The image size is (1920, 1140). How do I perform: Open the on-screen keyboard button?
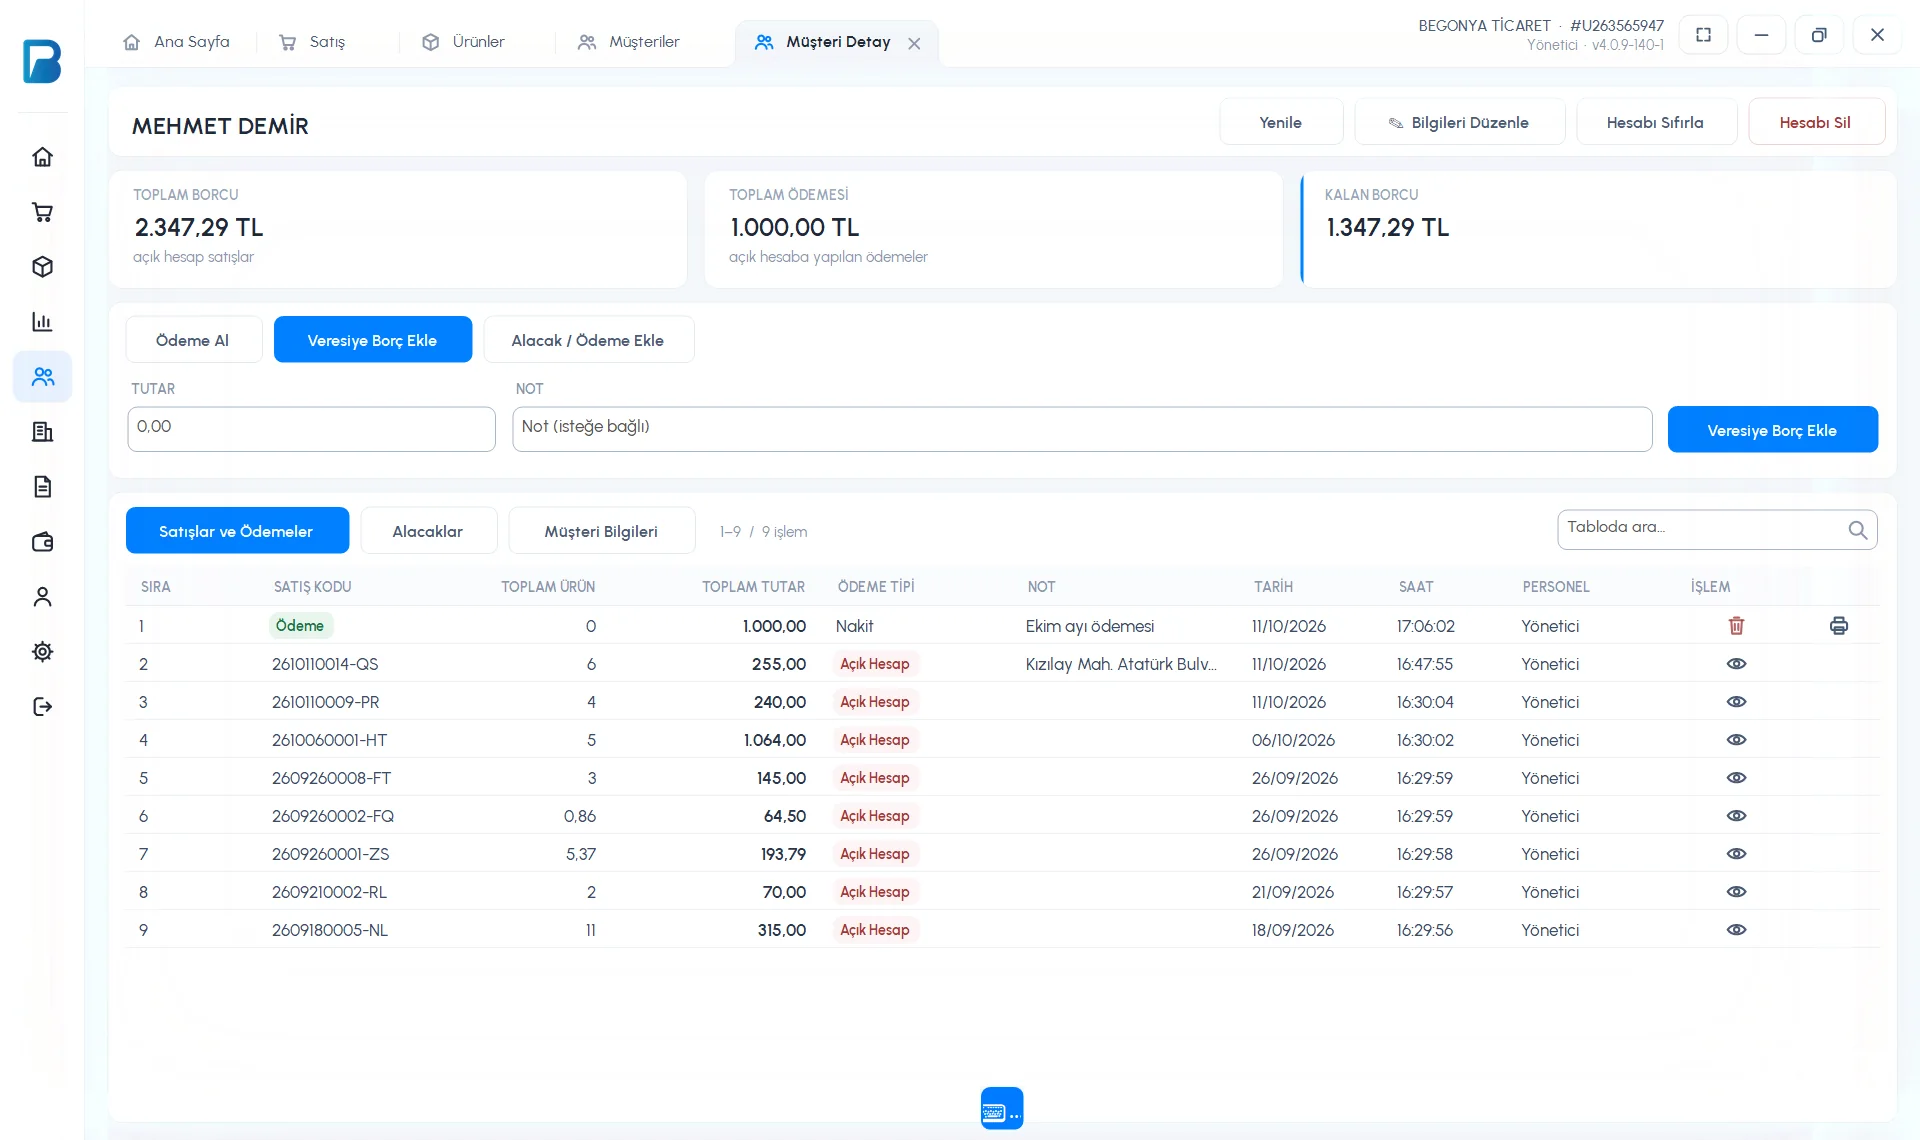click(1001, 1108)
